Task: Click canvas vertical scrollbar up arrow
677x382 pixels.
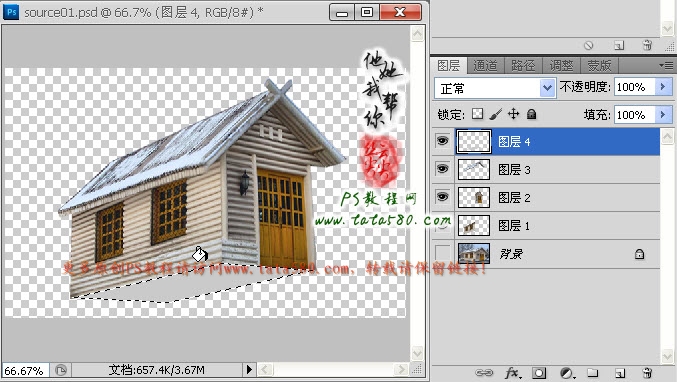Action: (417, 34)
